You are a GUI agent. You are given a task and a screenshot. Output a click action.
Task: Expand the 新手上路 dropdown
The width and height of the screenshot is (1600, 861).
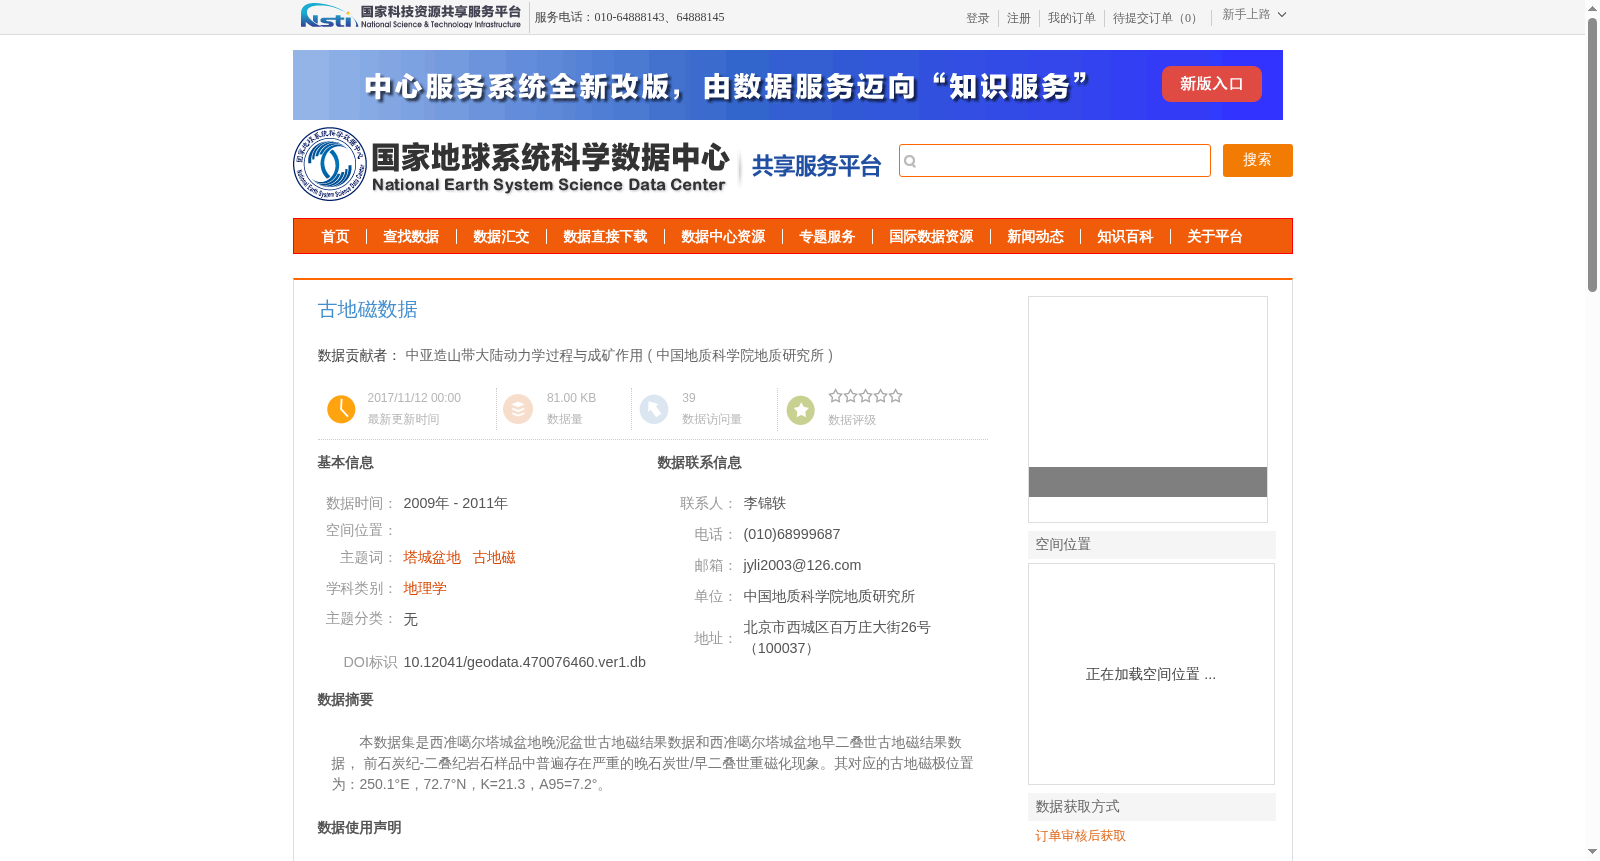tap(1254, 15)
